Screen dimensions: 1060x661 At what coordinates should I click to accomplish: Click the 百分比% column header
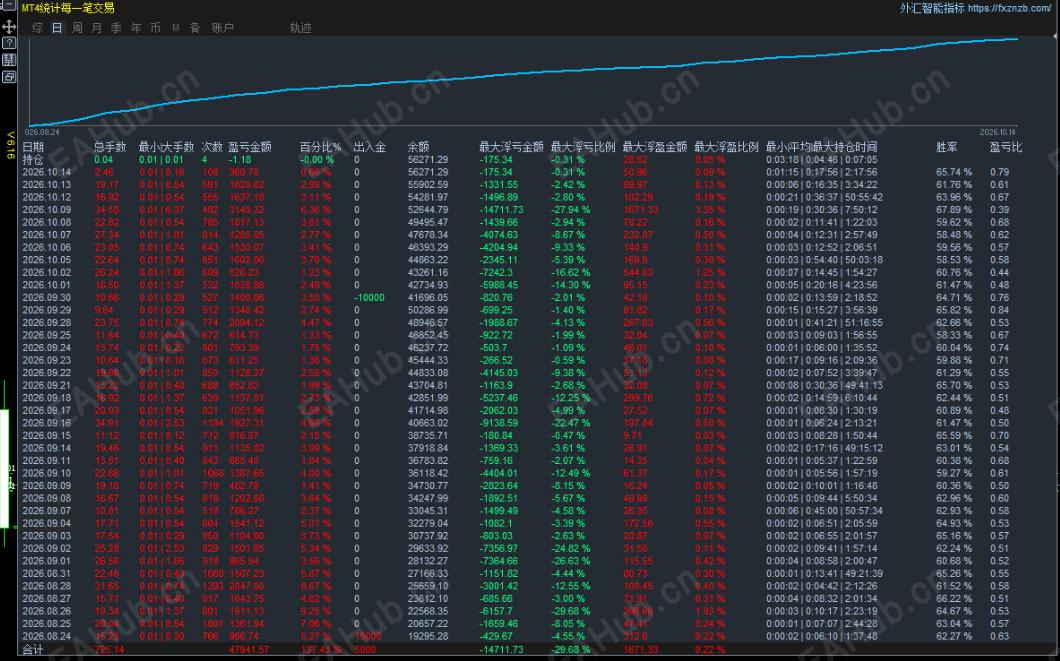pos(320,147)
